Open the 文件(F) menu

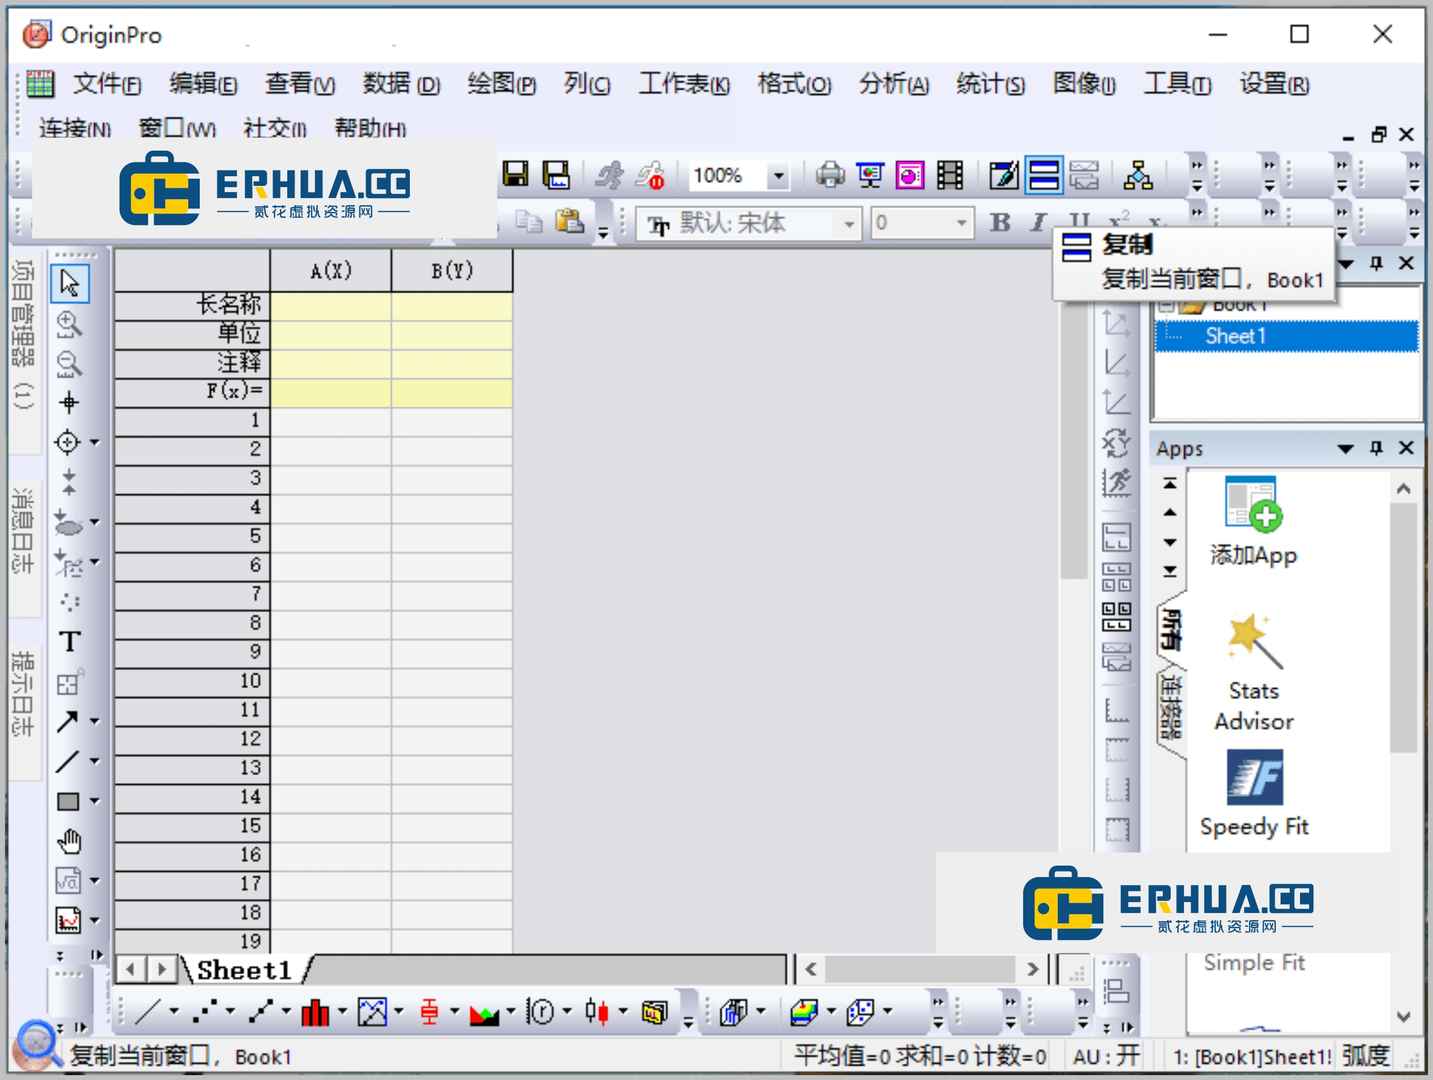point(107,84)
